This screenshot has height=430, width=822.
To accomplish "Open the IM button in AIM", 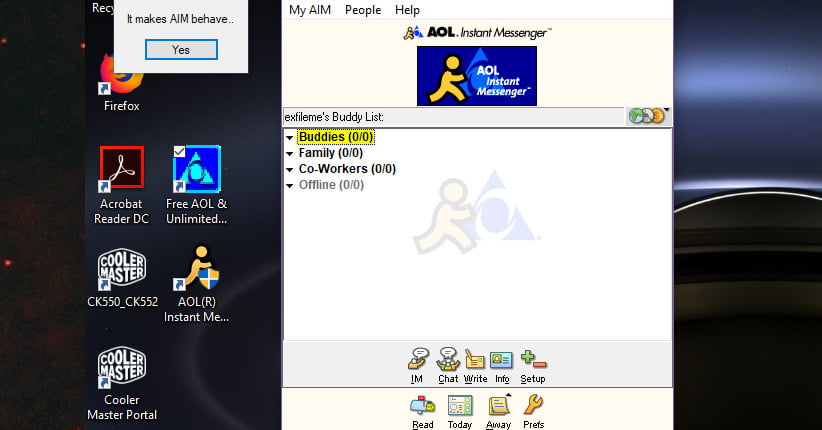I will [418, 365].
